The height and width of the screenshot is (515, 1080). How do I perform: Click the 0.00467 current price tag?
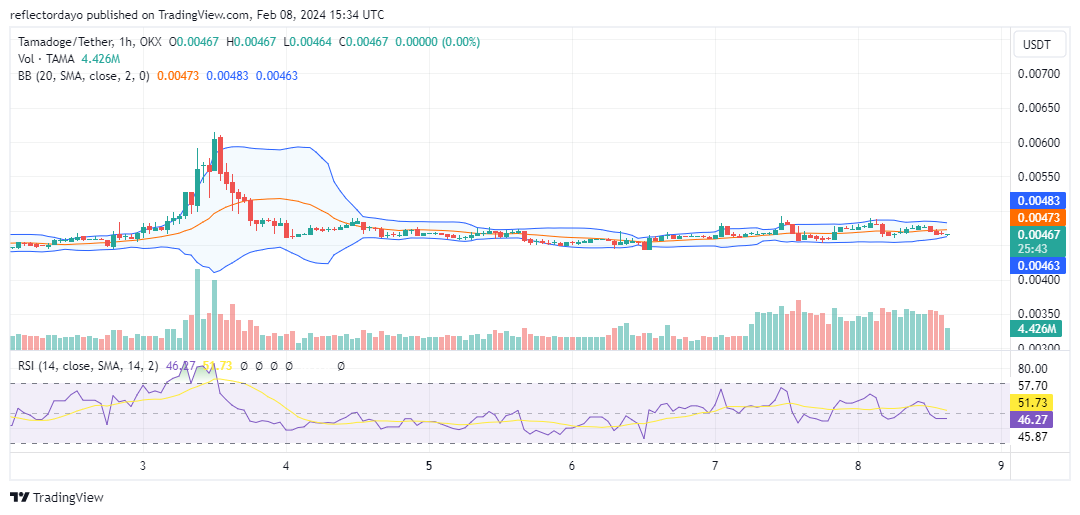1037,240
